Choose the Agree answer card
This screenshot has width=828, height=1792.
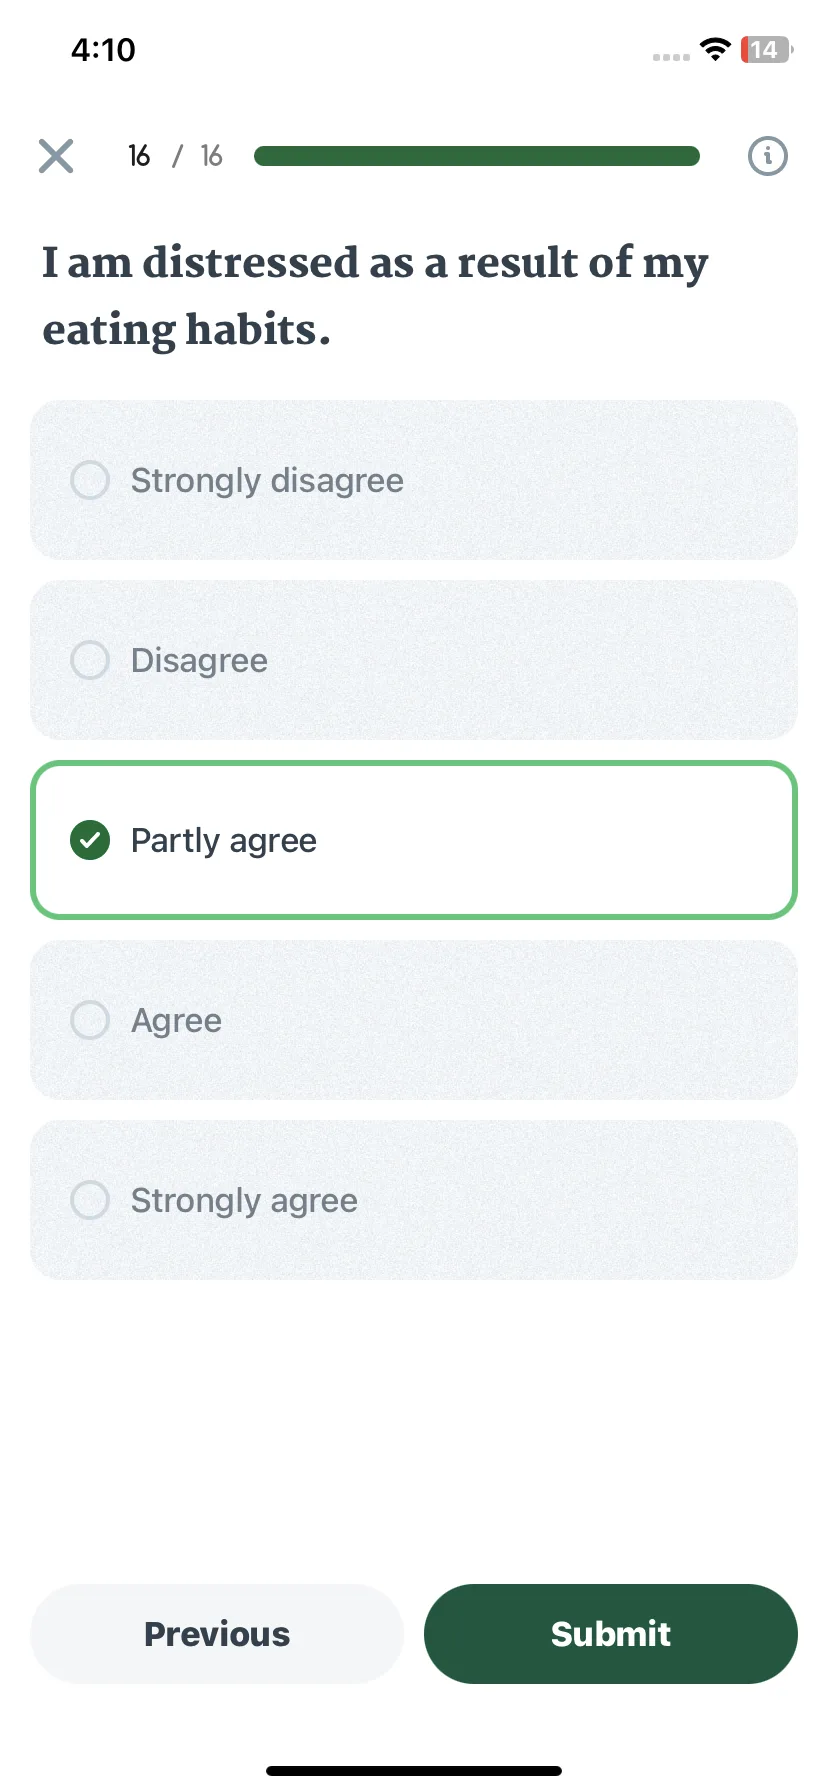click(x=414, y=1020)
